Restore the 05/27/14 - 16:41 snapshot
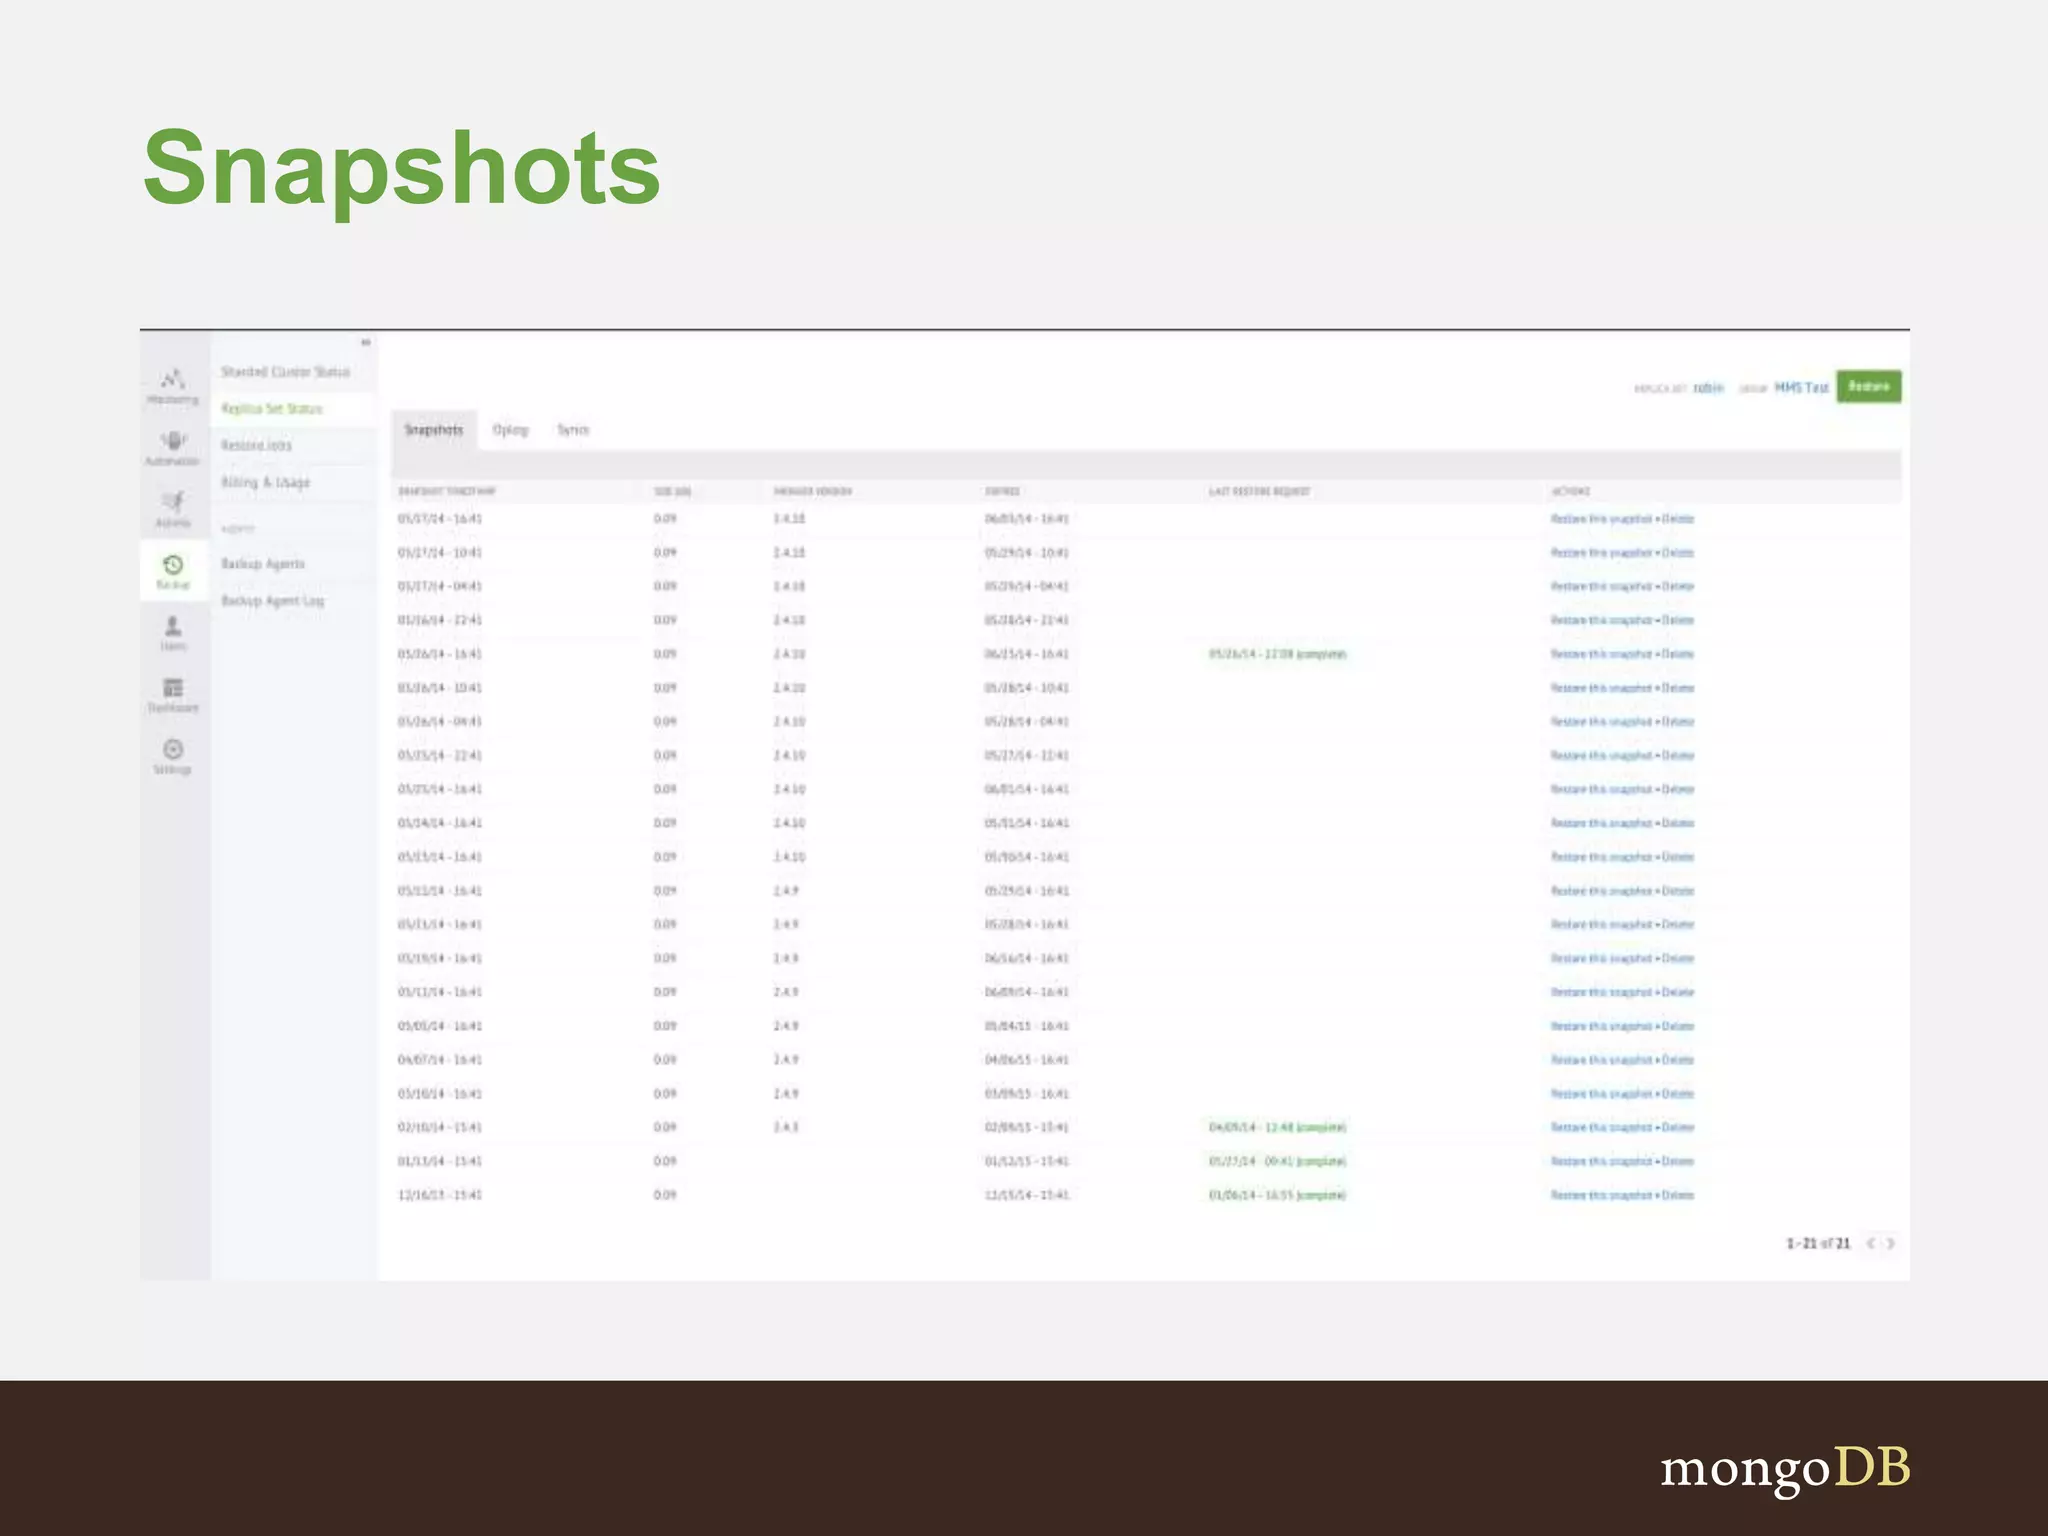This screenshot has height=1536, width=2048. (1601, 519)
